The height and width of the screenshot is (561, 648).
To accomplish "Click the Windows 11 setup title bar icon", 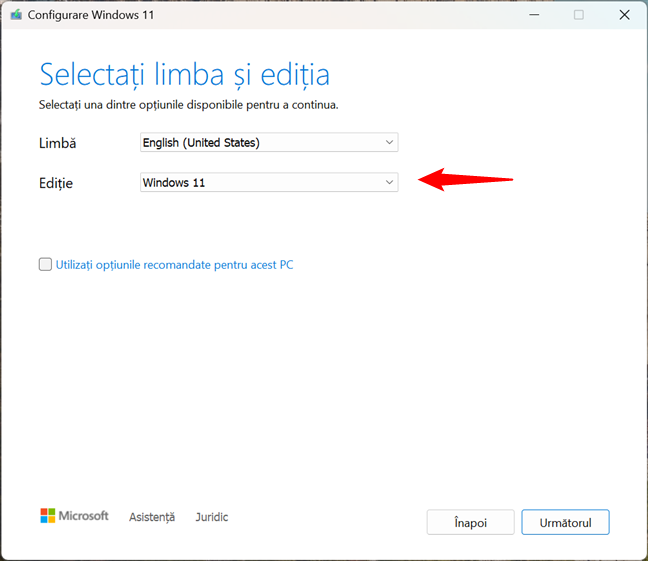I will click(16, 15).
